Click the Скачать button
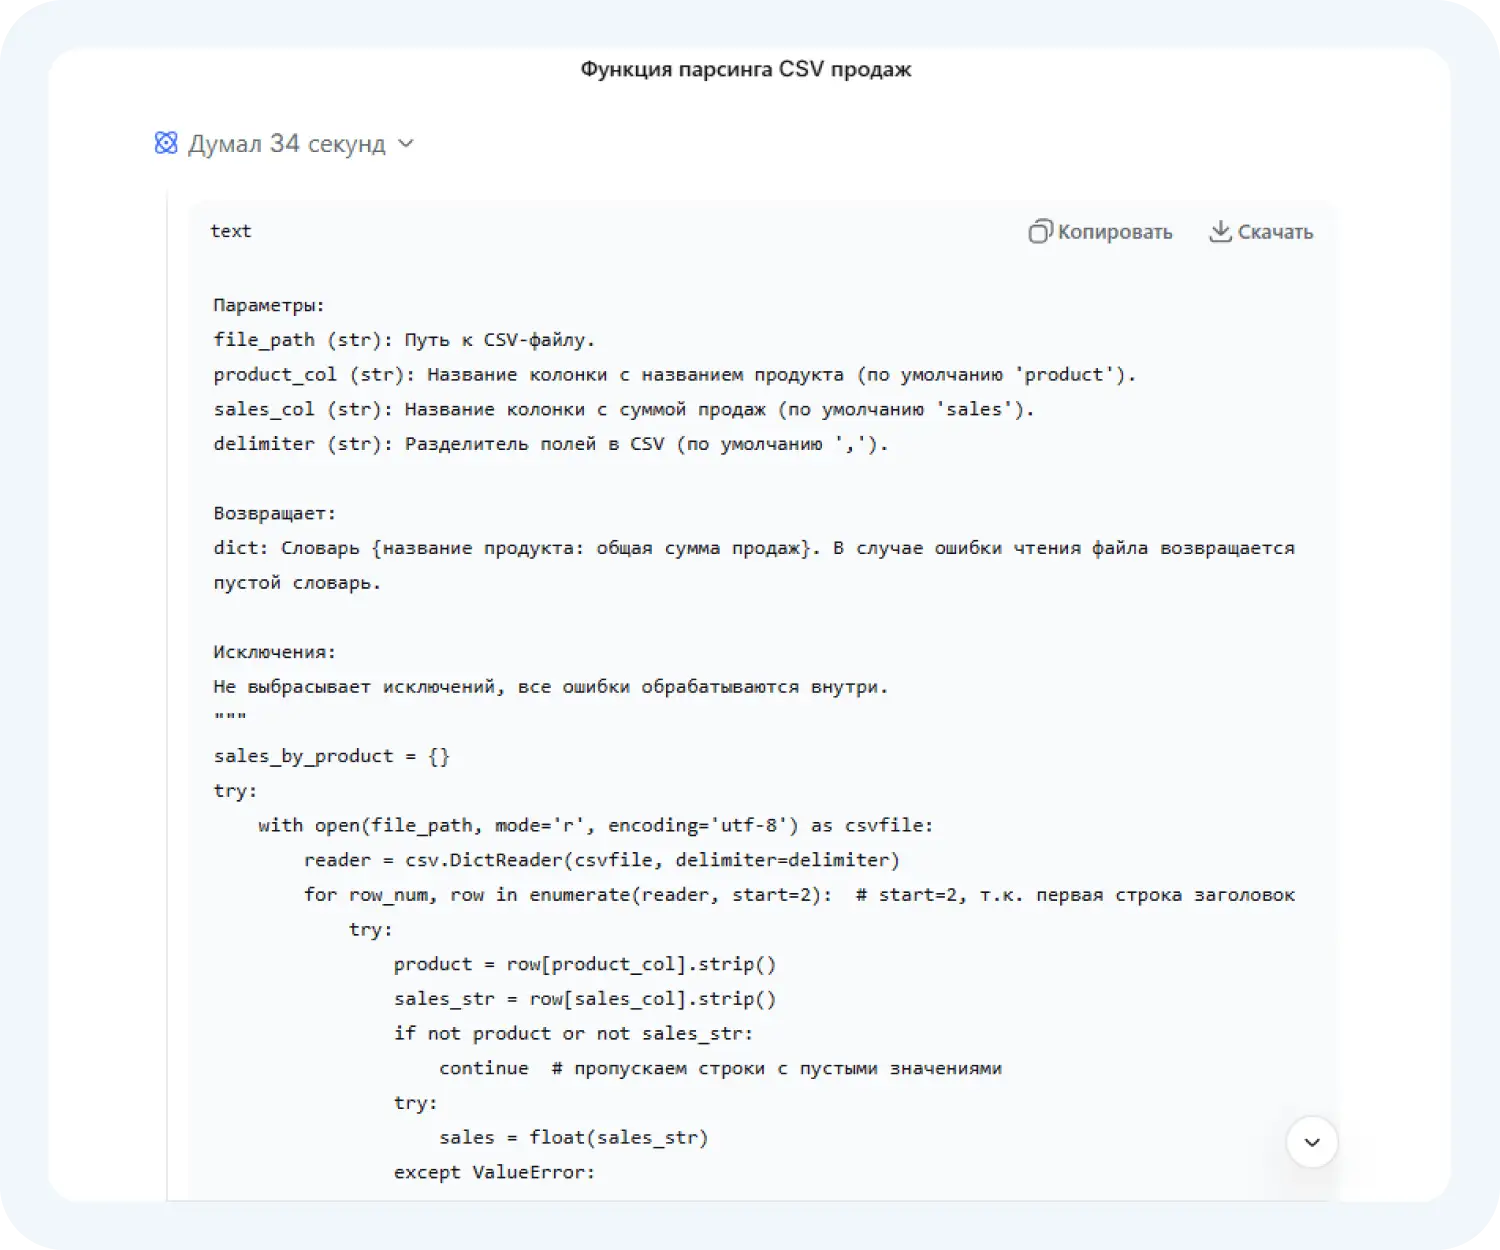 [x=1260, y=231]
